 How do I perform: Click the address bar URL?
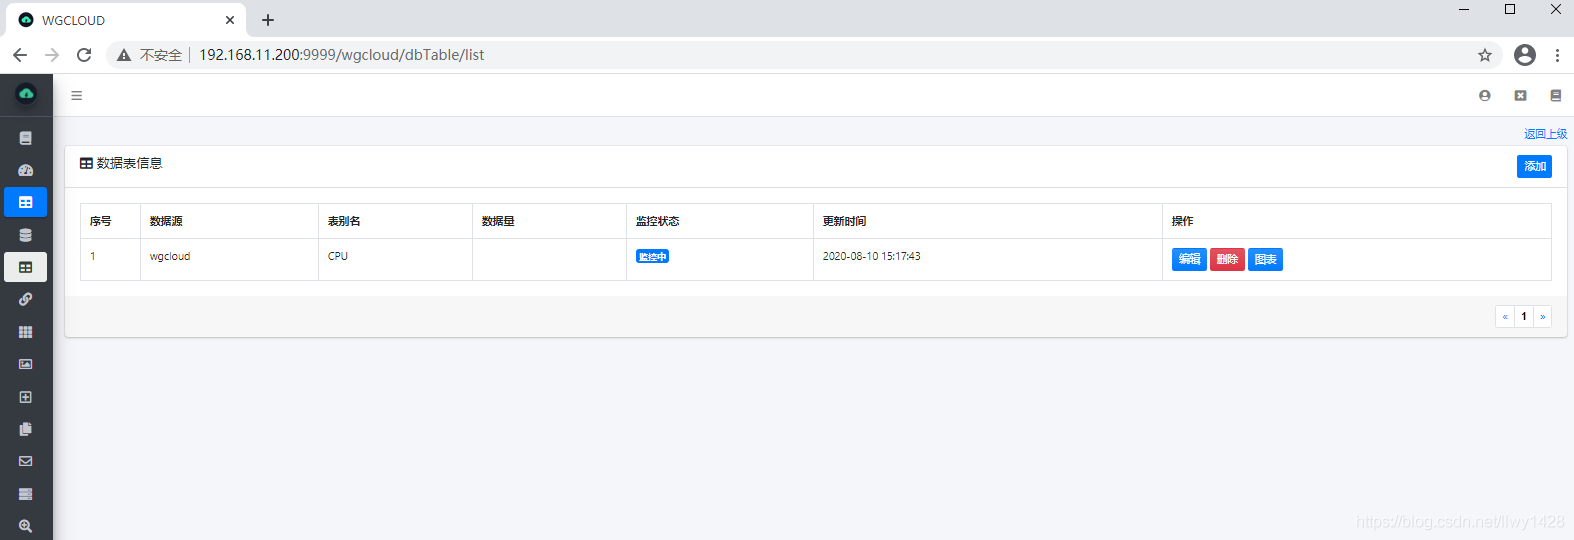tap(341, 55)
